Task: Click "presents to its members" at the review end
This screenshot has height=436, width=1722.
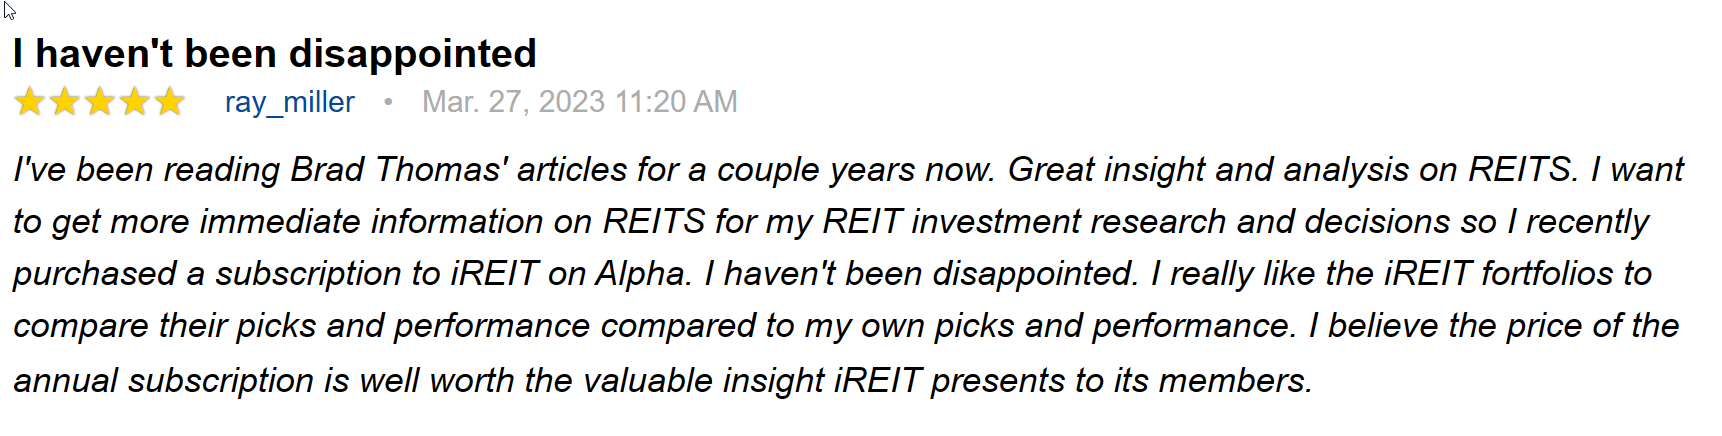Action: point(1120,381)
